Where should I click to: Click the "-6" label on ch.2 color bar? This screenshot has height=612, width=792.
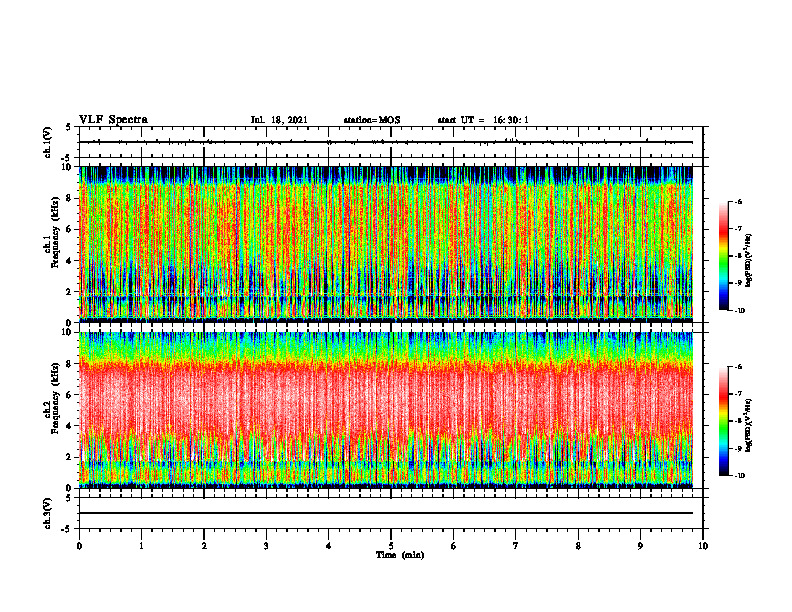[738, 367]
